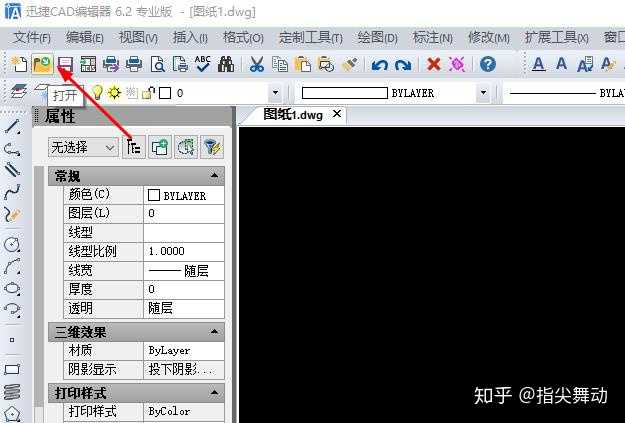Viewport: 625px width, 423px height.
Task: Open the 修改(M) menu
Action: point(489,38)
